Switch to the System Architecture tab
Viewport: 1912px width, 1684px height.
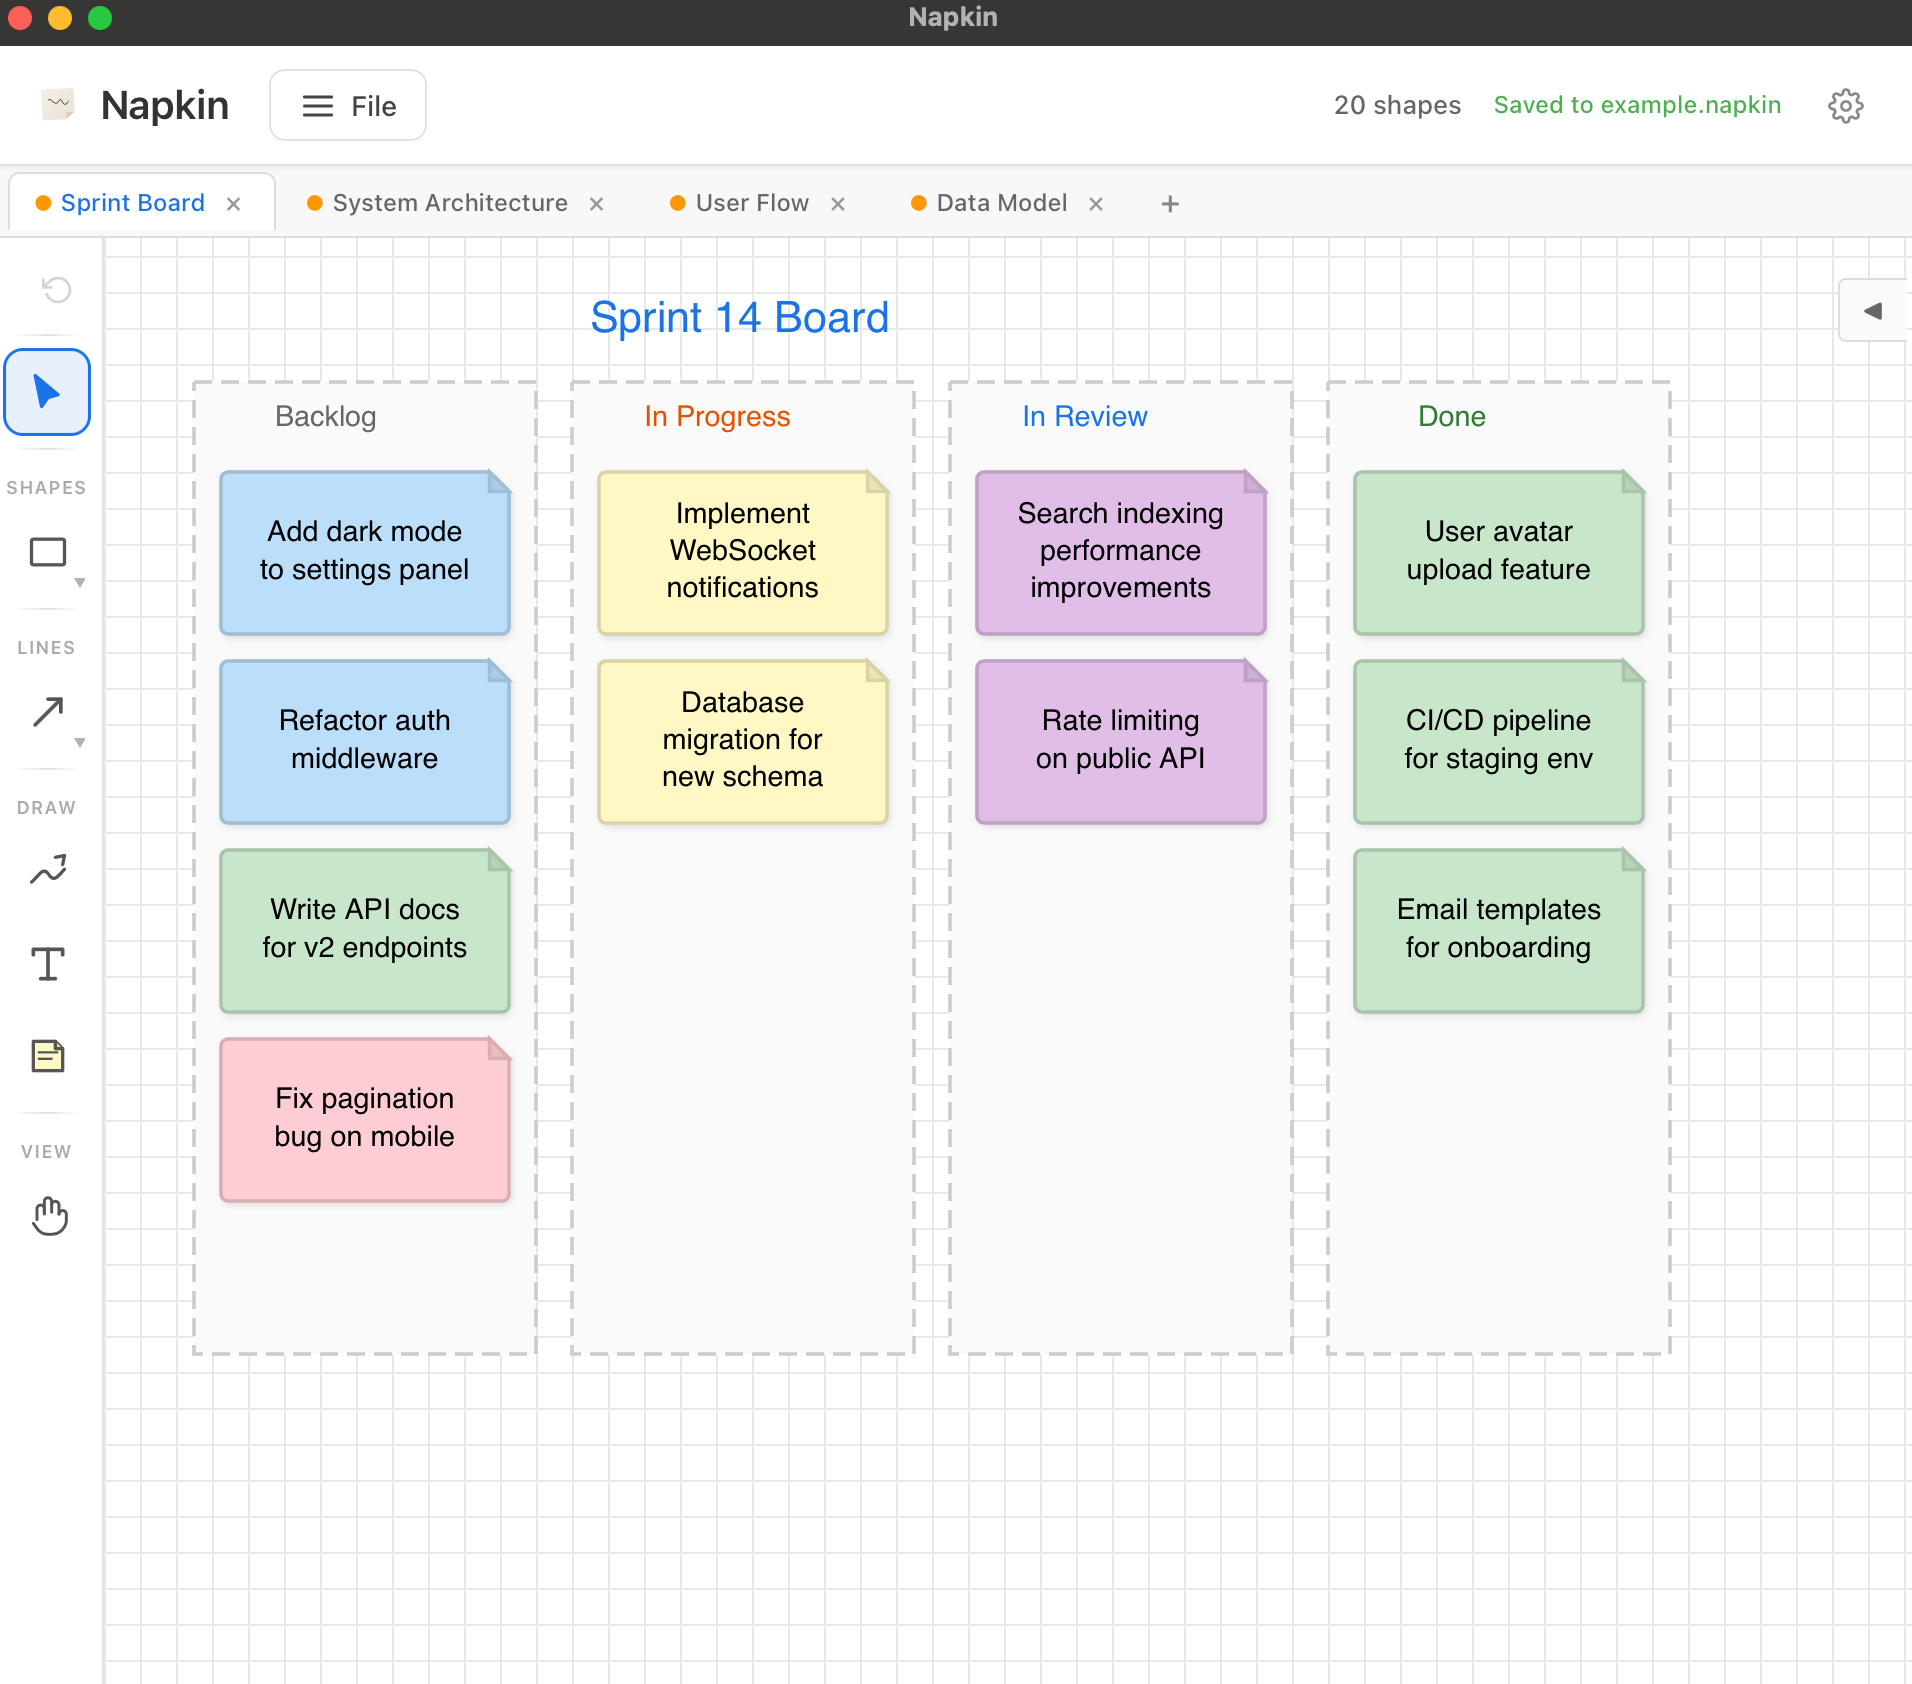(x=449, y=202)
